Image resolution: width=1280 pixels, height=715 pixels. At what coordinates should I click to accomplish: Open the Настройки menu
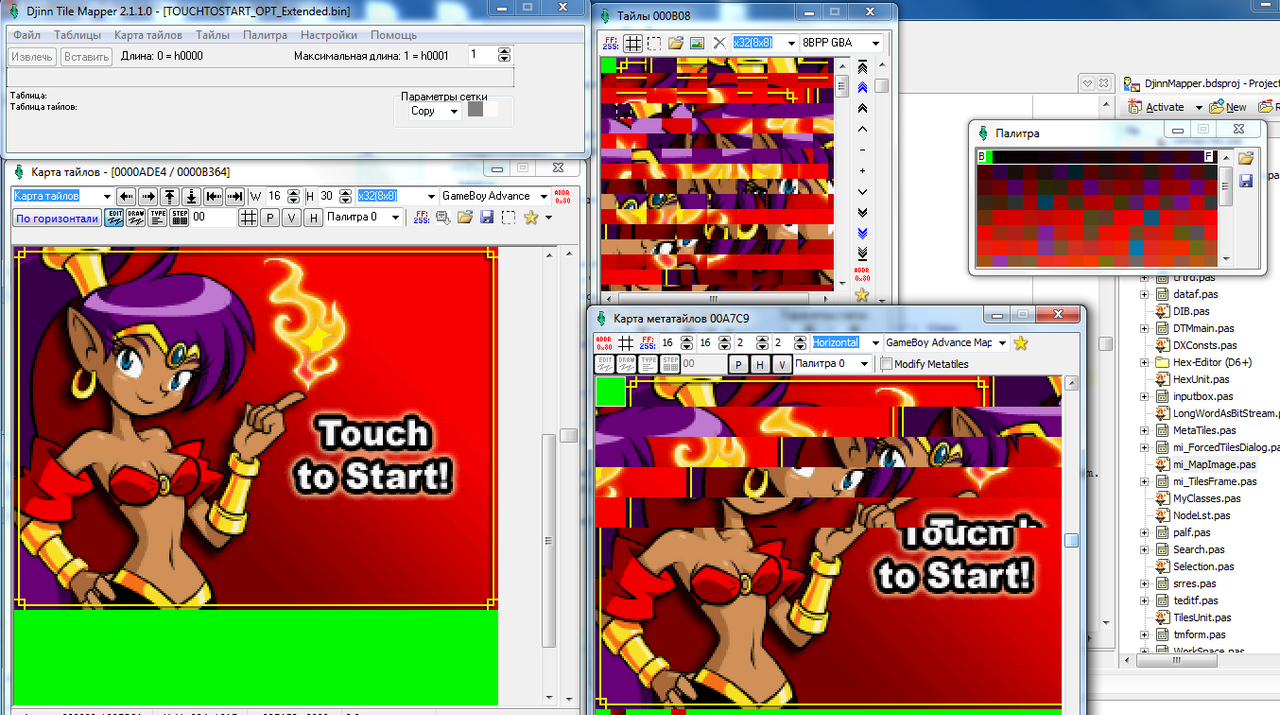point(329,35)
